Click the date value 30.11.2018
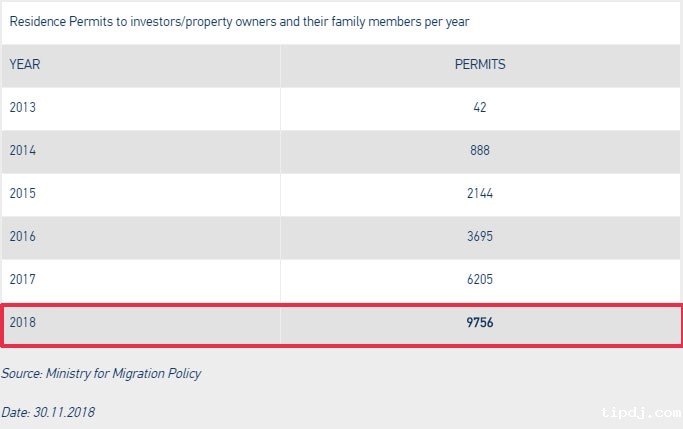The image size is (683, 429). 64,412
